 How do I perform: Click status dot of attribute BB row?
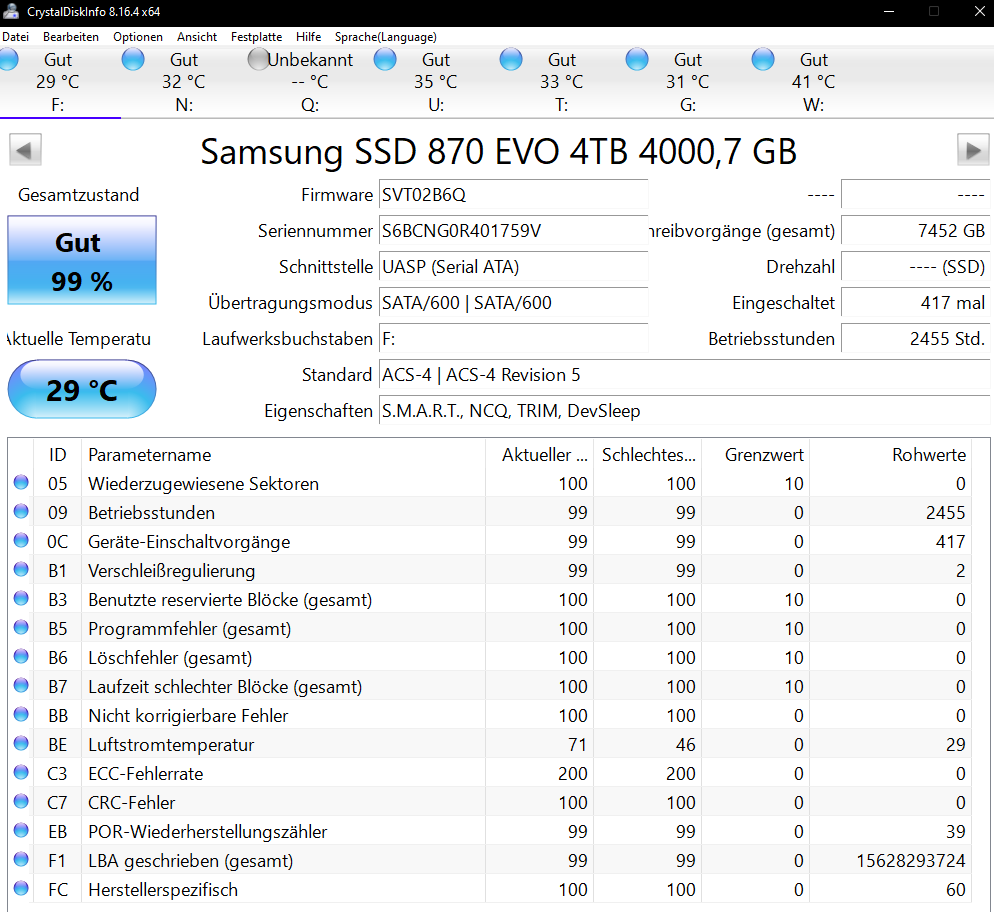point(22,714)
